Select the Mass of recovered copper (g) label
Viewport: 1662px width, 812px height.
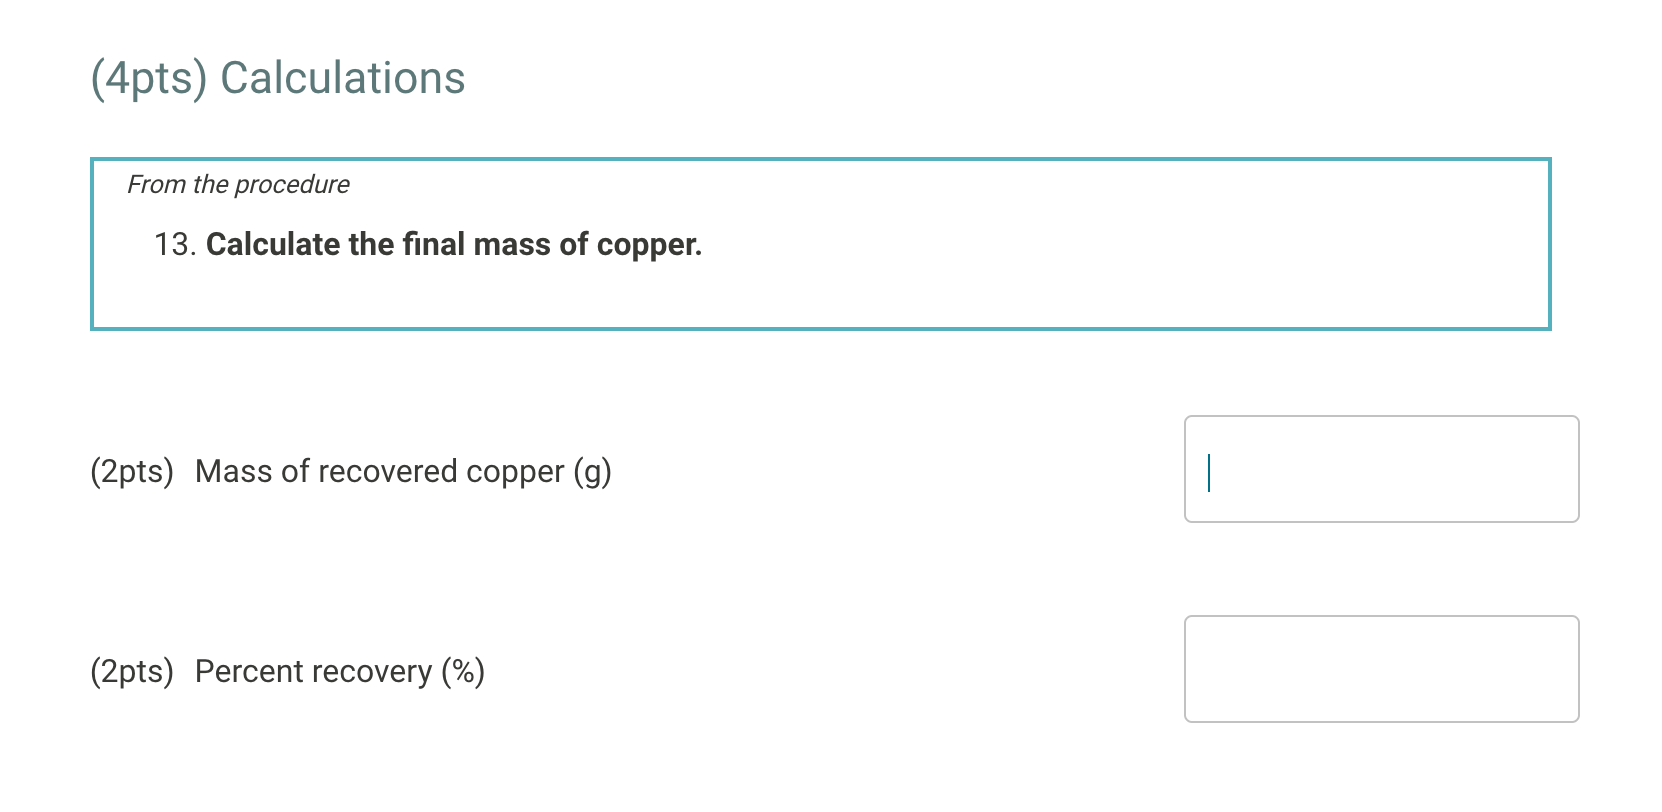click(403, 470)
